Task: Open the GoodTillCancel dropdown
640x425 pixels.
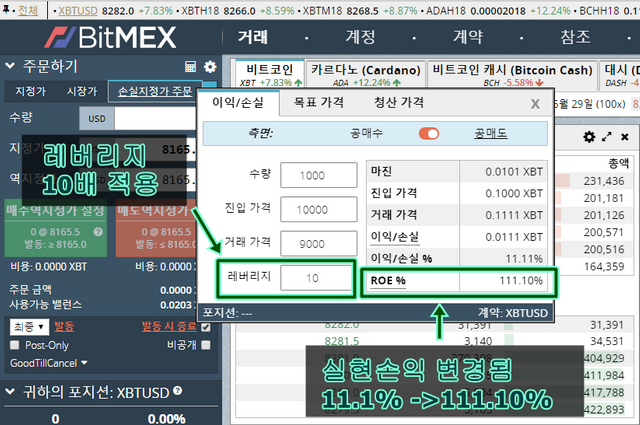Action: 48,363
